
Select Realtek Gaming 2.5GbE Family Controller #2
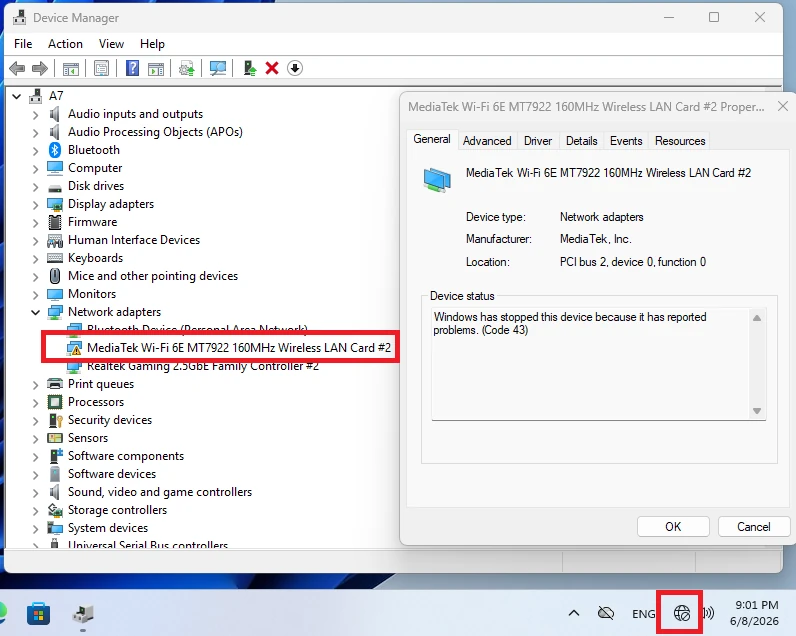point(203,366)
